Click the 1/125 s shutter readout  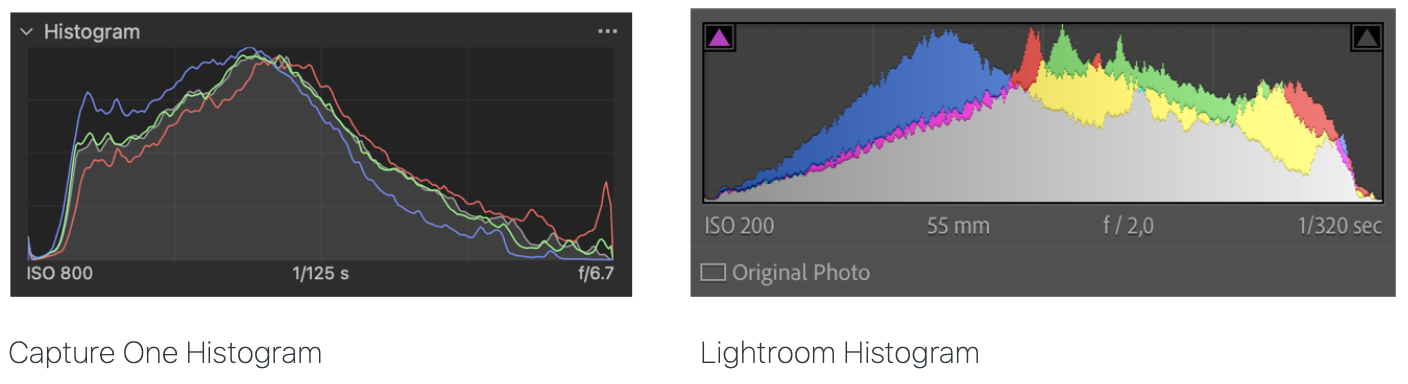coord(320,273)
